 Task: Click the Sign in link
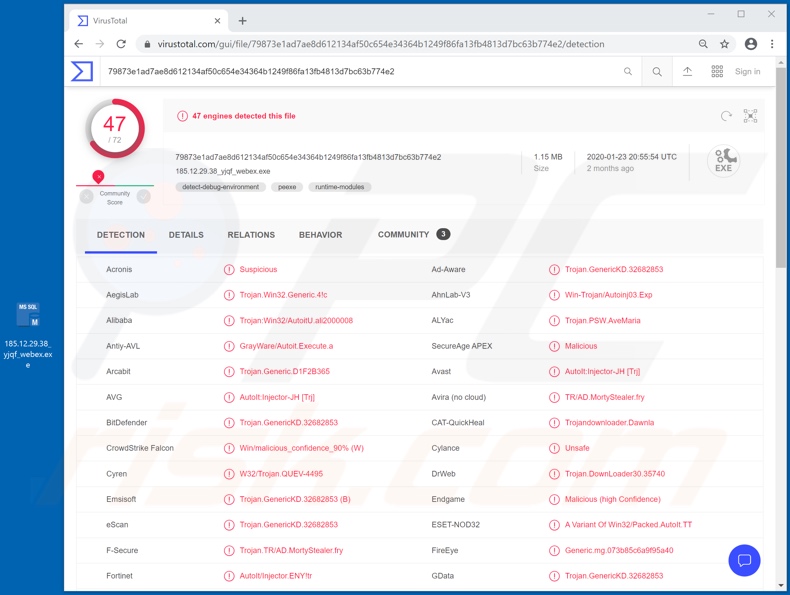(748, 72)
